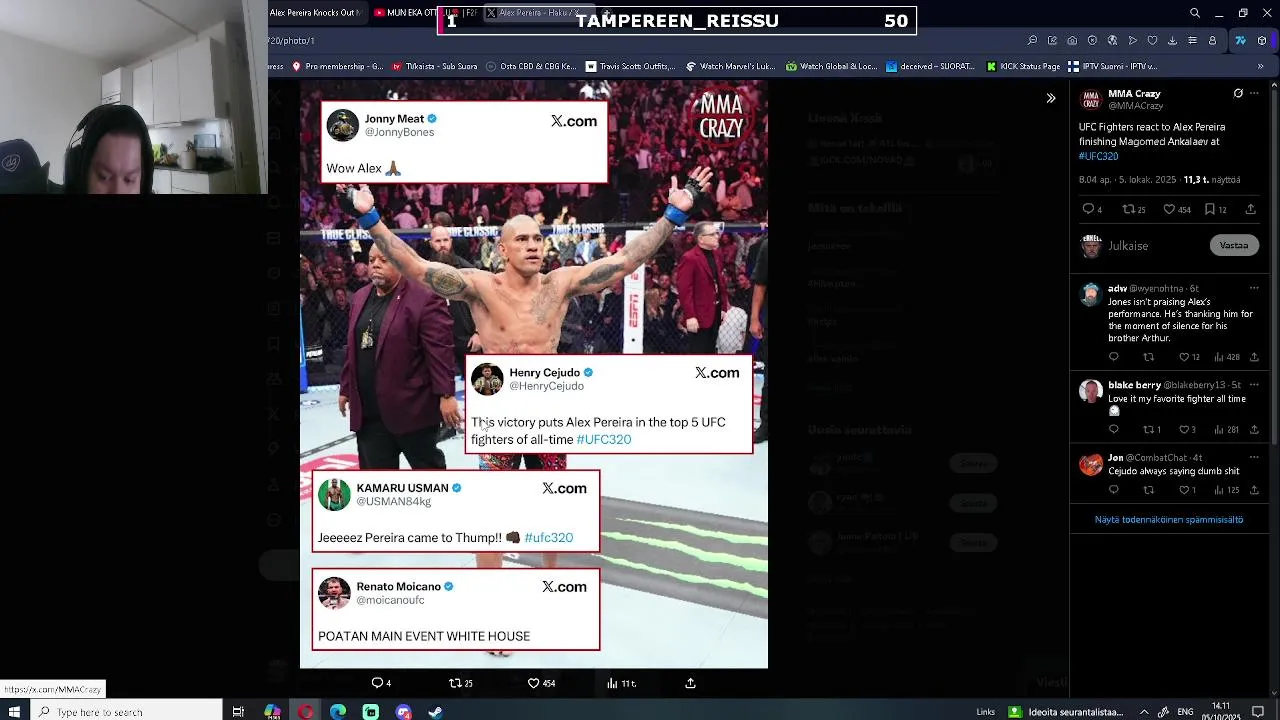Repost icon under the photo showing 25
This screenshot has height=720, width=1280.
tap(461, 683)
